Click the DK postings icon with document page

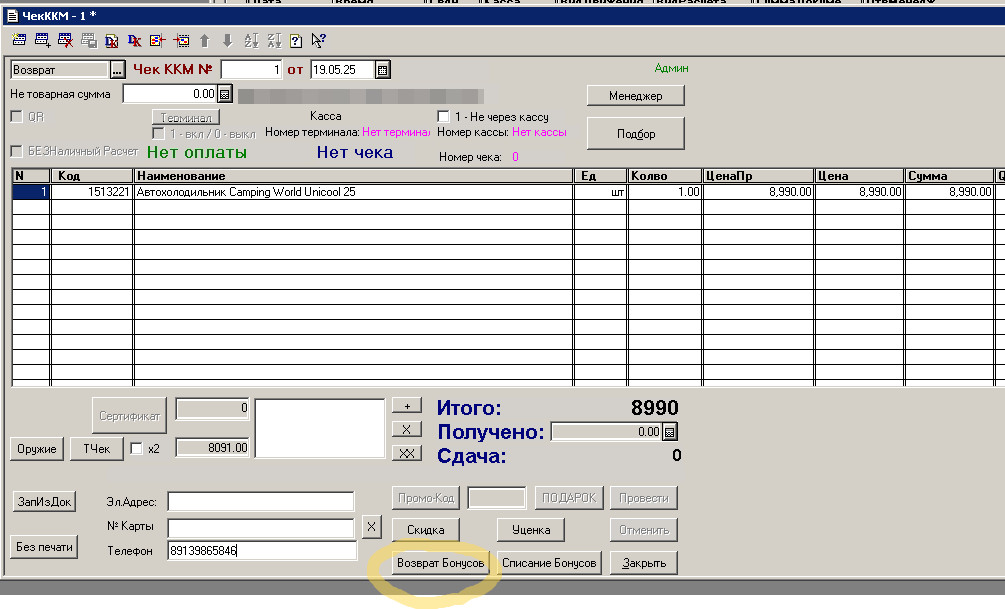click(x=112, y=40)
